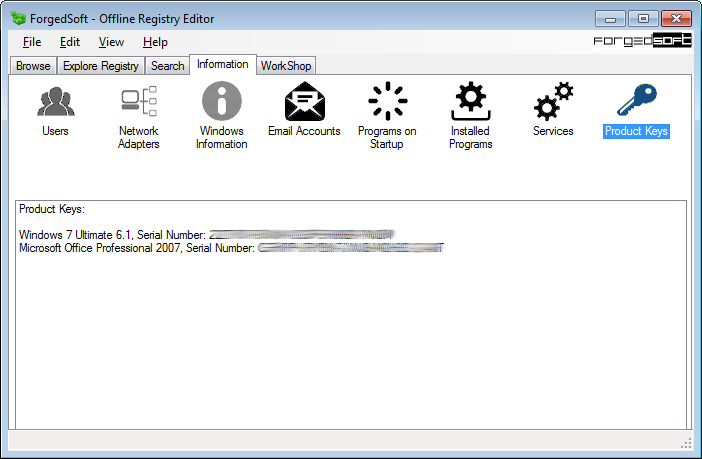702x459 pixels.
Task: Click the ForgedSoft title bar app icon
Action: pyautogui.click(x=18, y=18)
